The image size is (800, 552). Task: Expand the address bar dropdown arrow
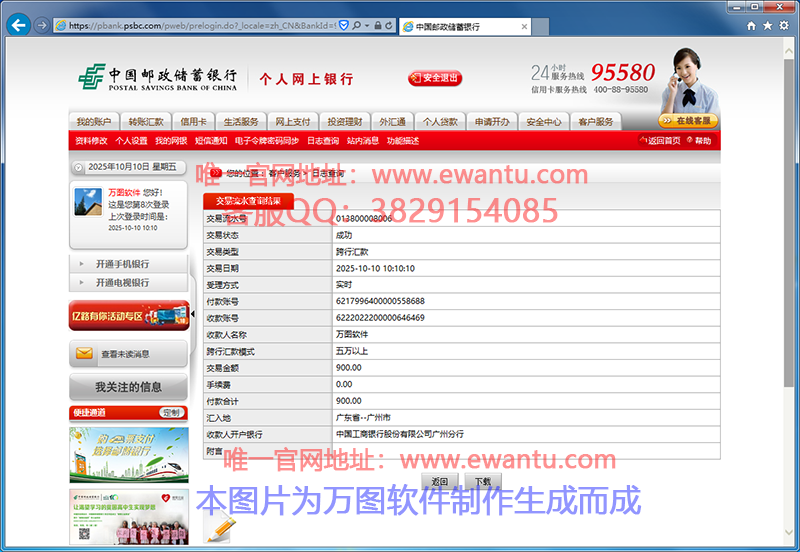coord(367,26)
